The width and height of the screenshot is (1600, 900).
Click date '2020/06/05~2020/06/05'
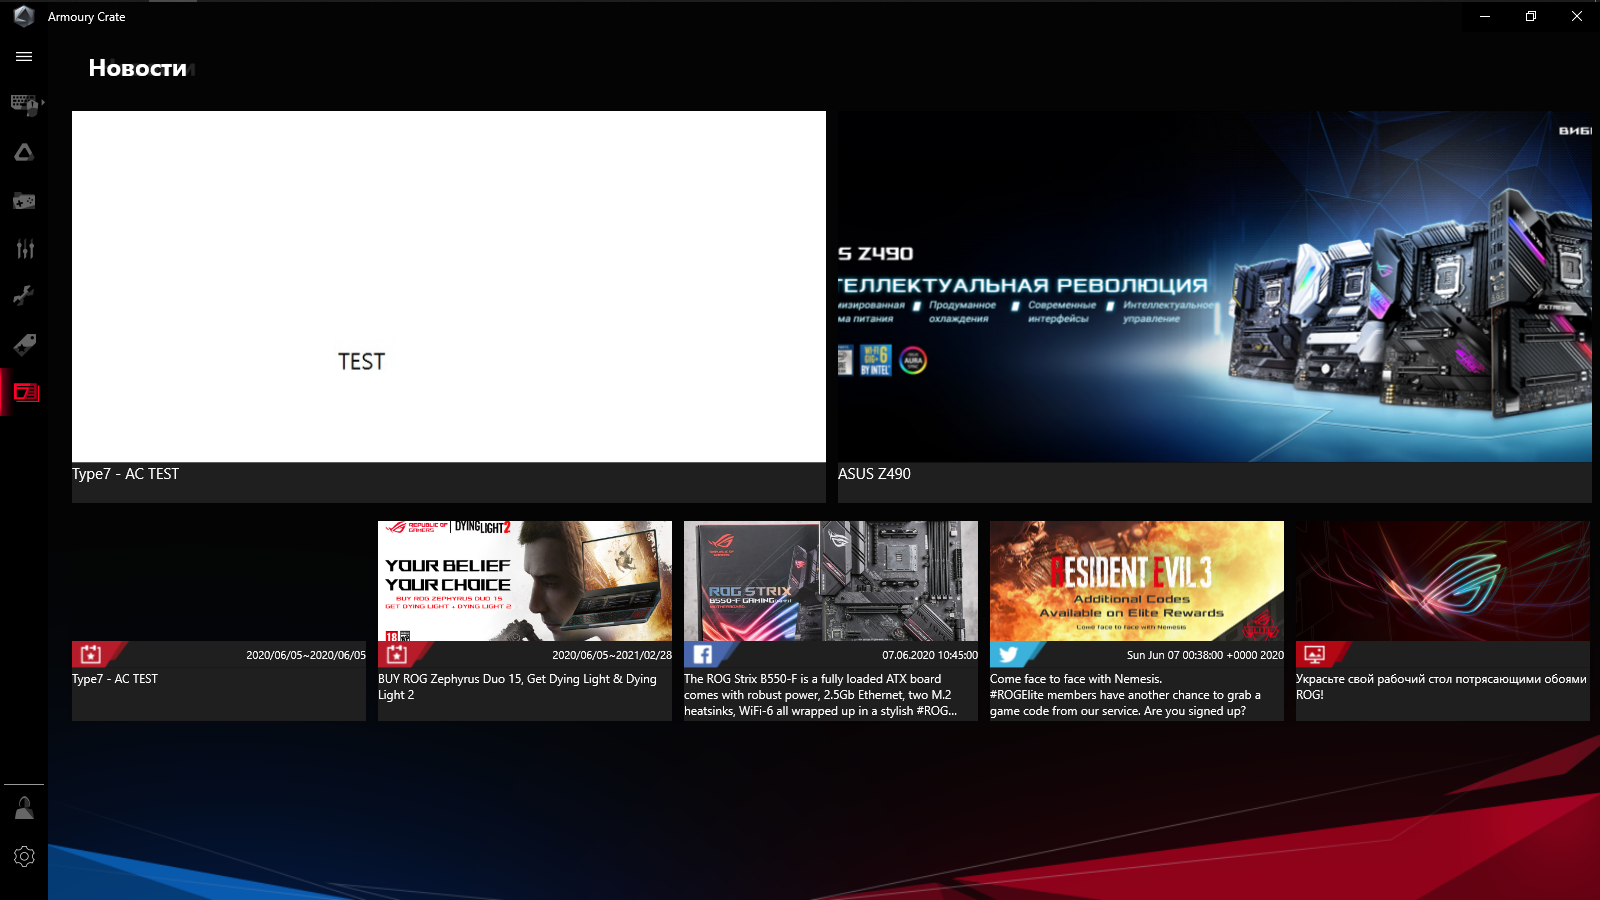click(306, 655)
